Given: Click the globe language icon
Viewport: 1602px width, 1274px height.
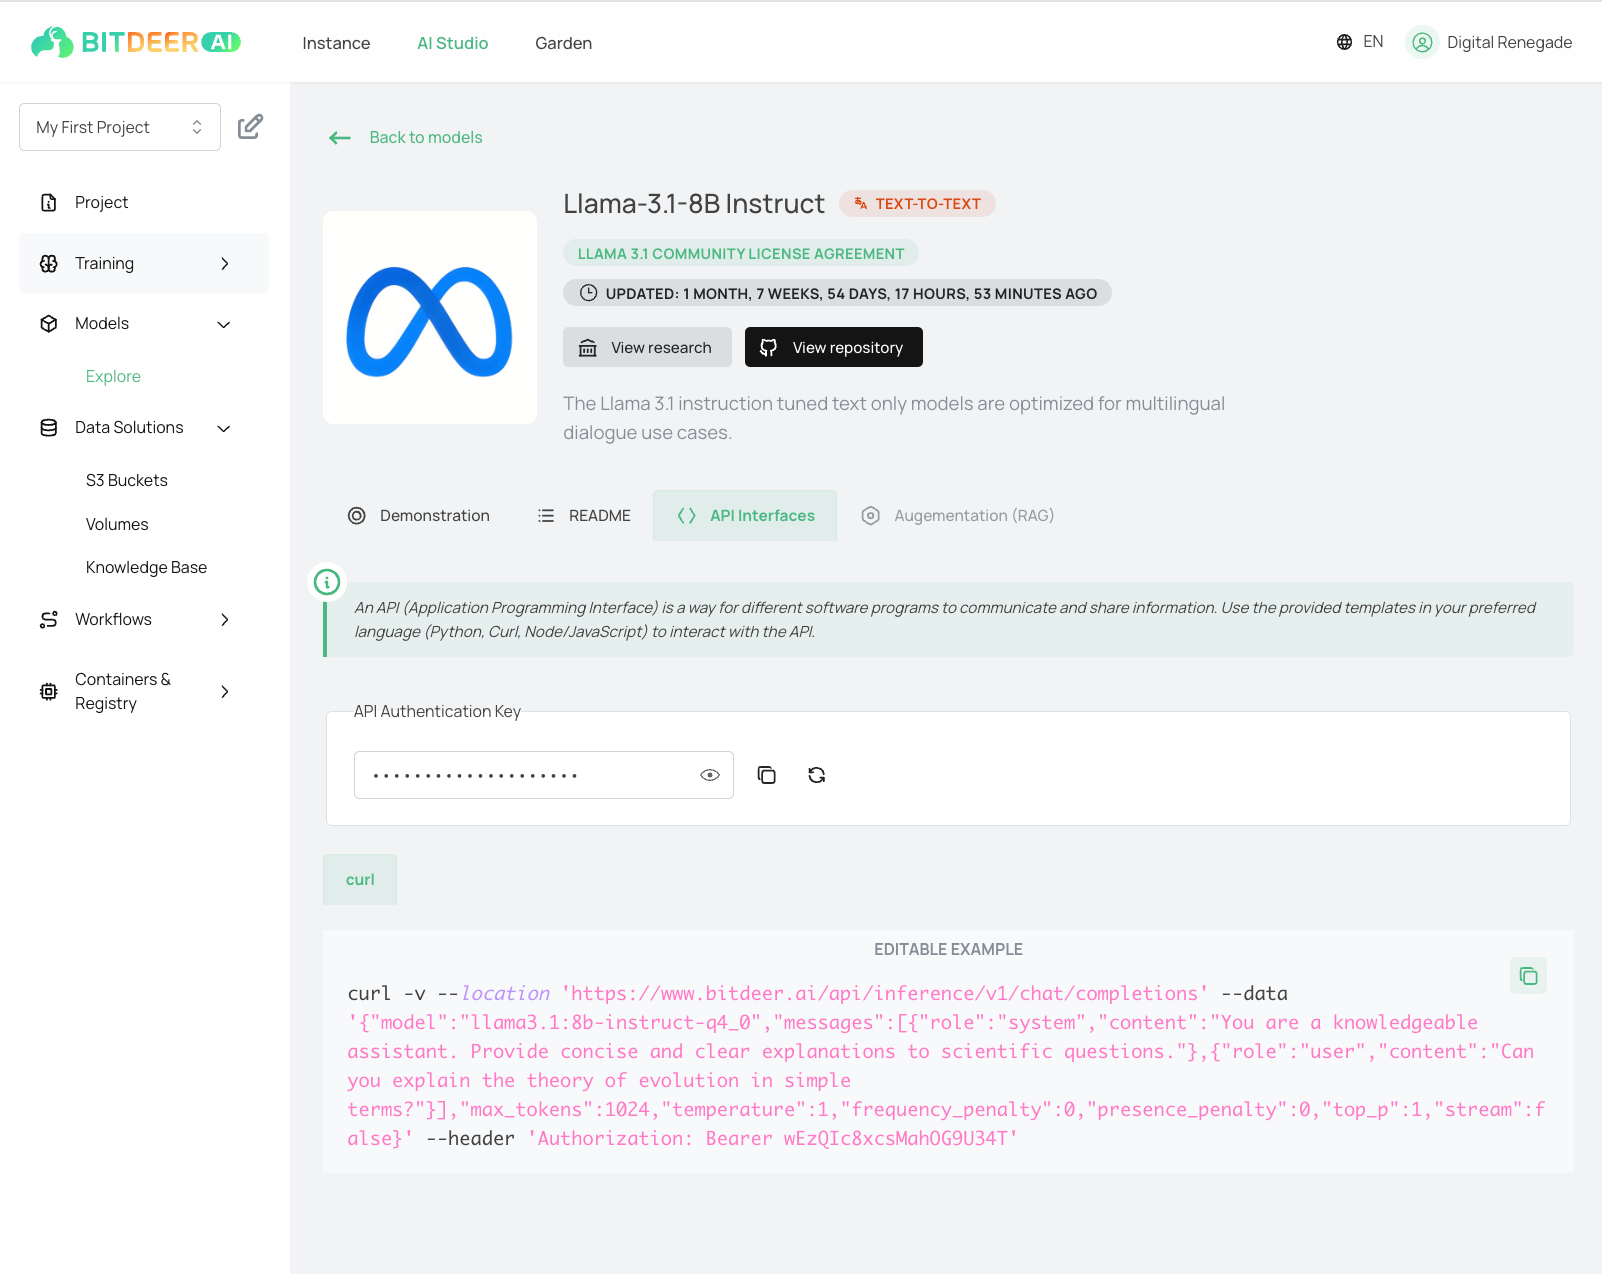Looking at the screenshot, I should 1344,42.
